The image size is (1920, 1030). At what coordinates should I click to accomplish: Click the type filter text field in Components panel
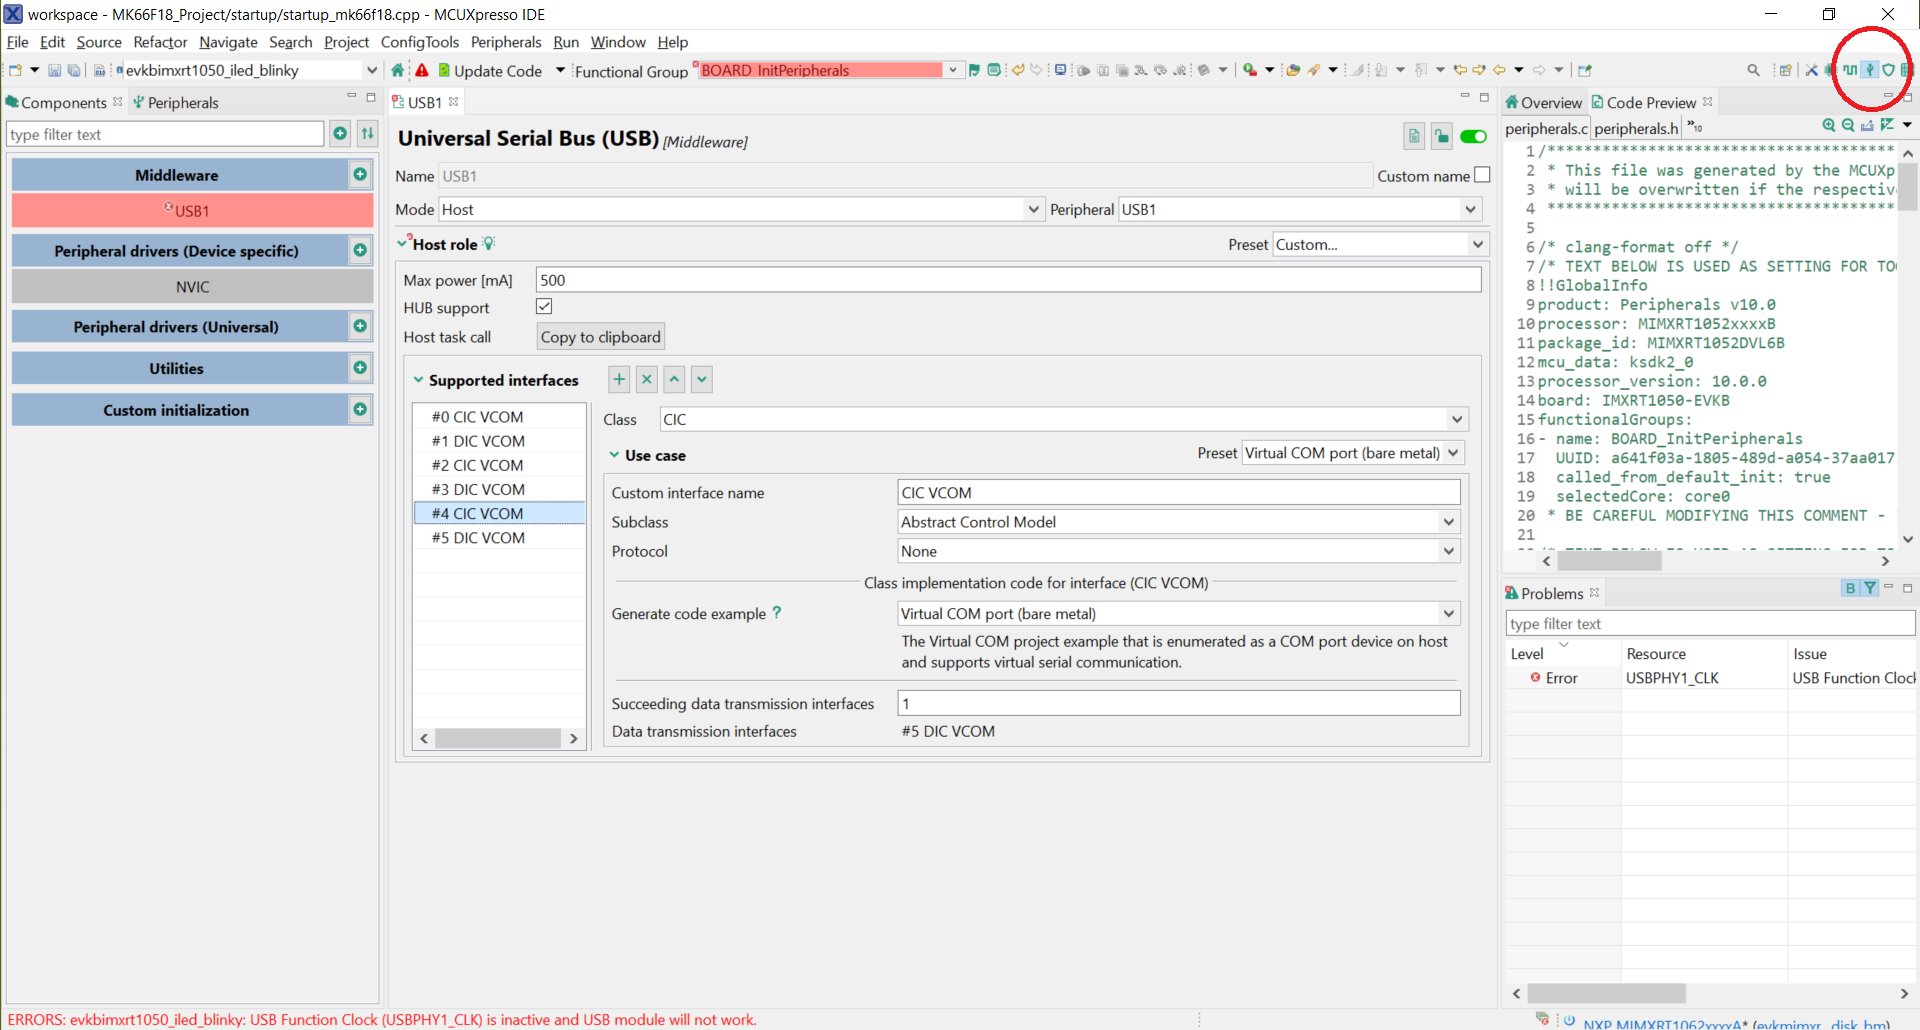click(x=165, y=133)
